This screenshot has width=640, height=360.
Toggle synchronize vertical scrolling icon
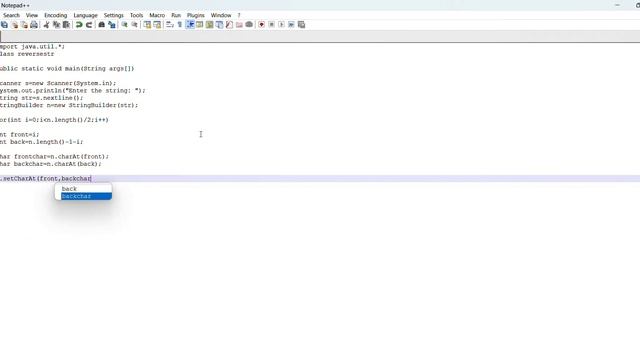147,24
